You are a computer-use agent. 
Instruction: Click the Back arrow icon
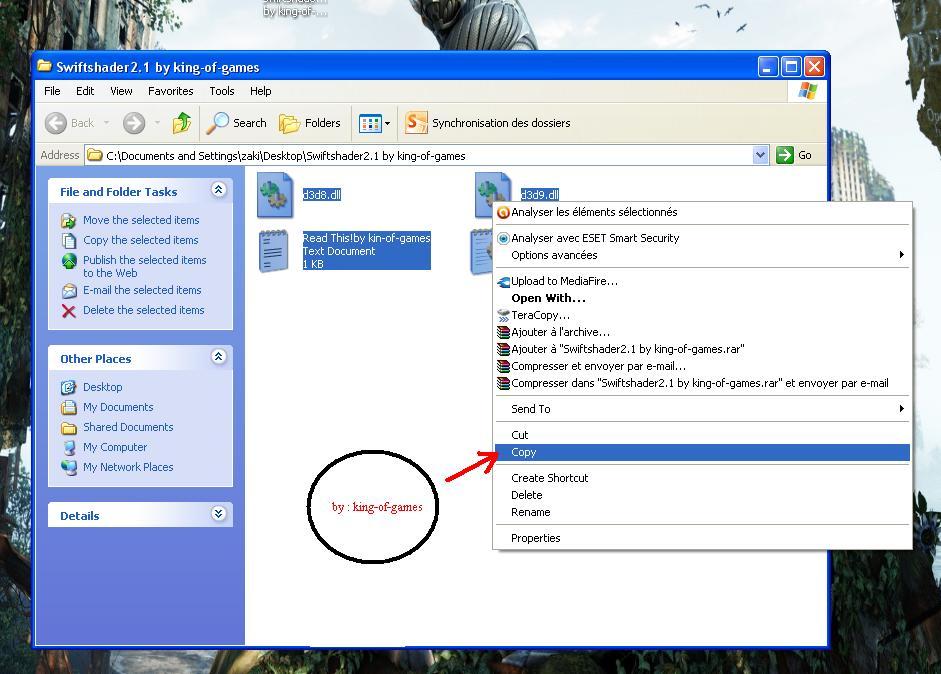(56, 123)
